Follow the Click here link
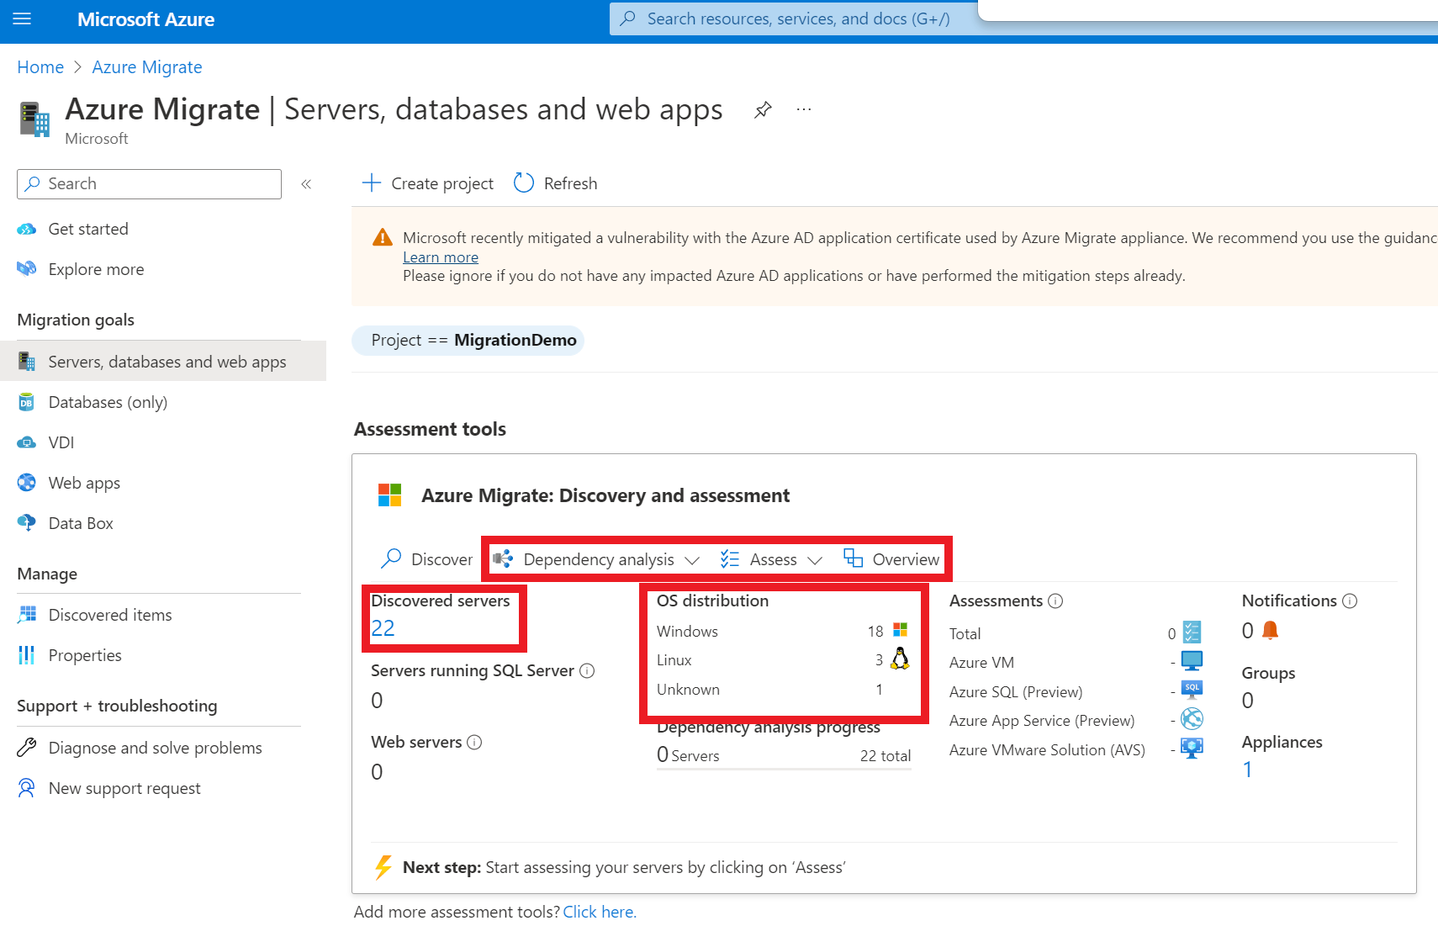Viewport: 1438px width, 926px height. (x=599, y=912)
